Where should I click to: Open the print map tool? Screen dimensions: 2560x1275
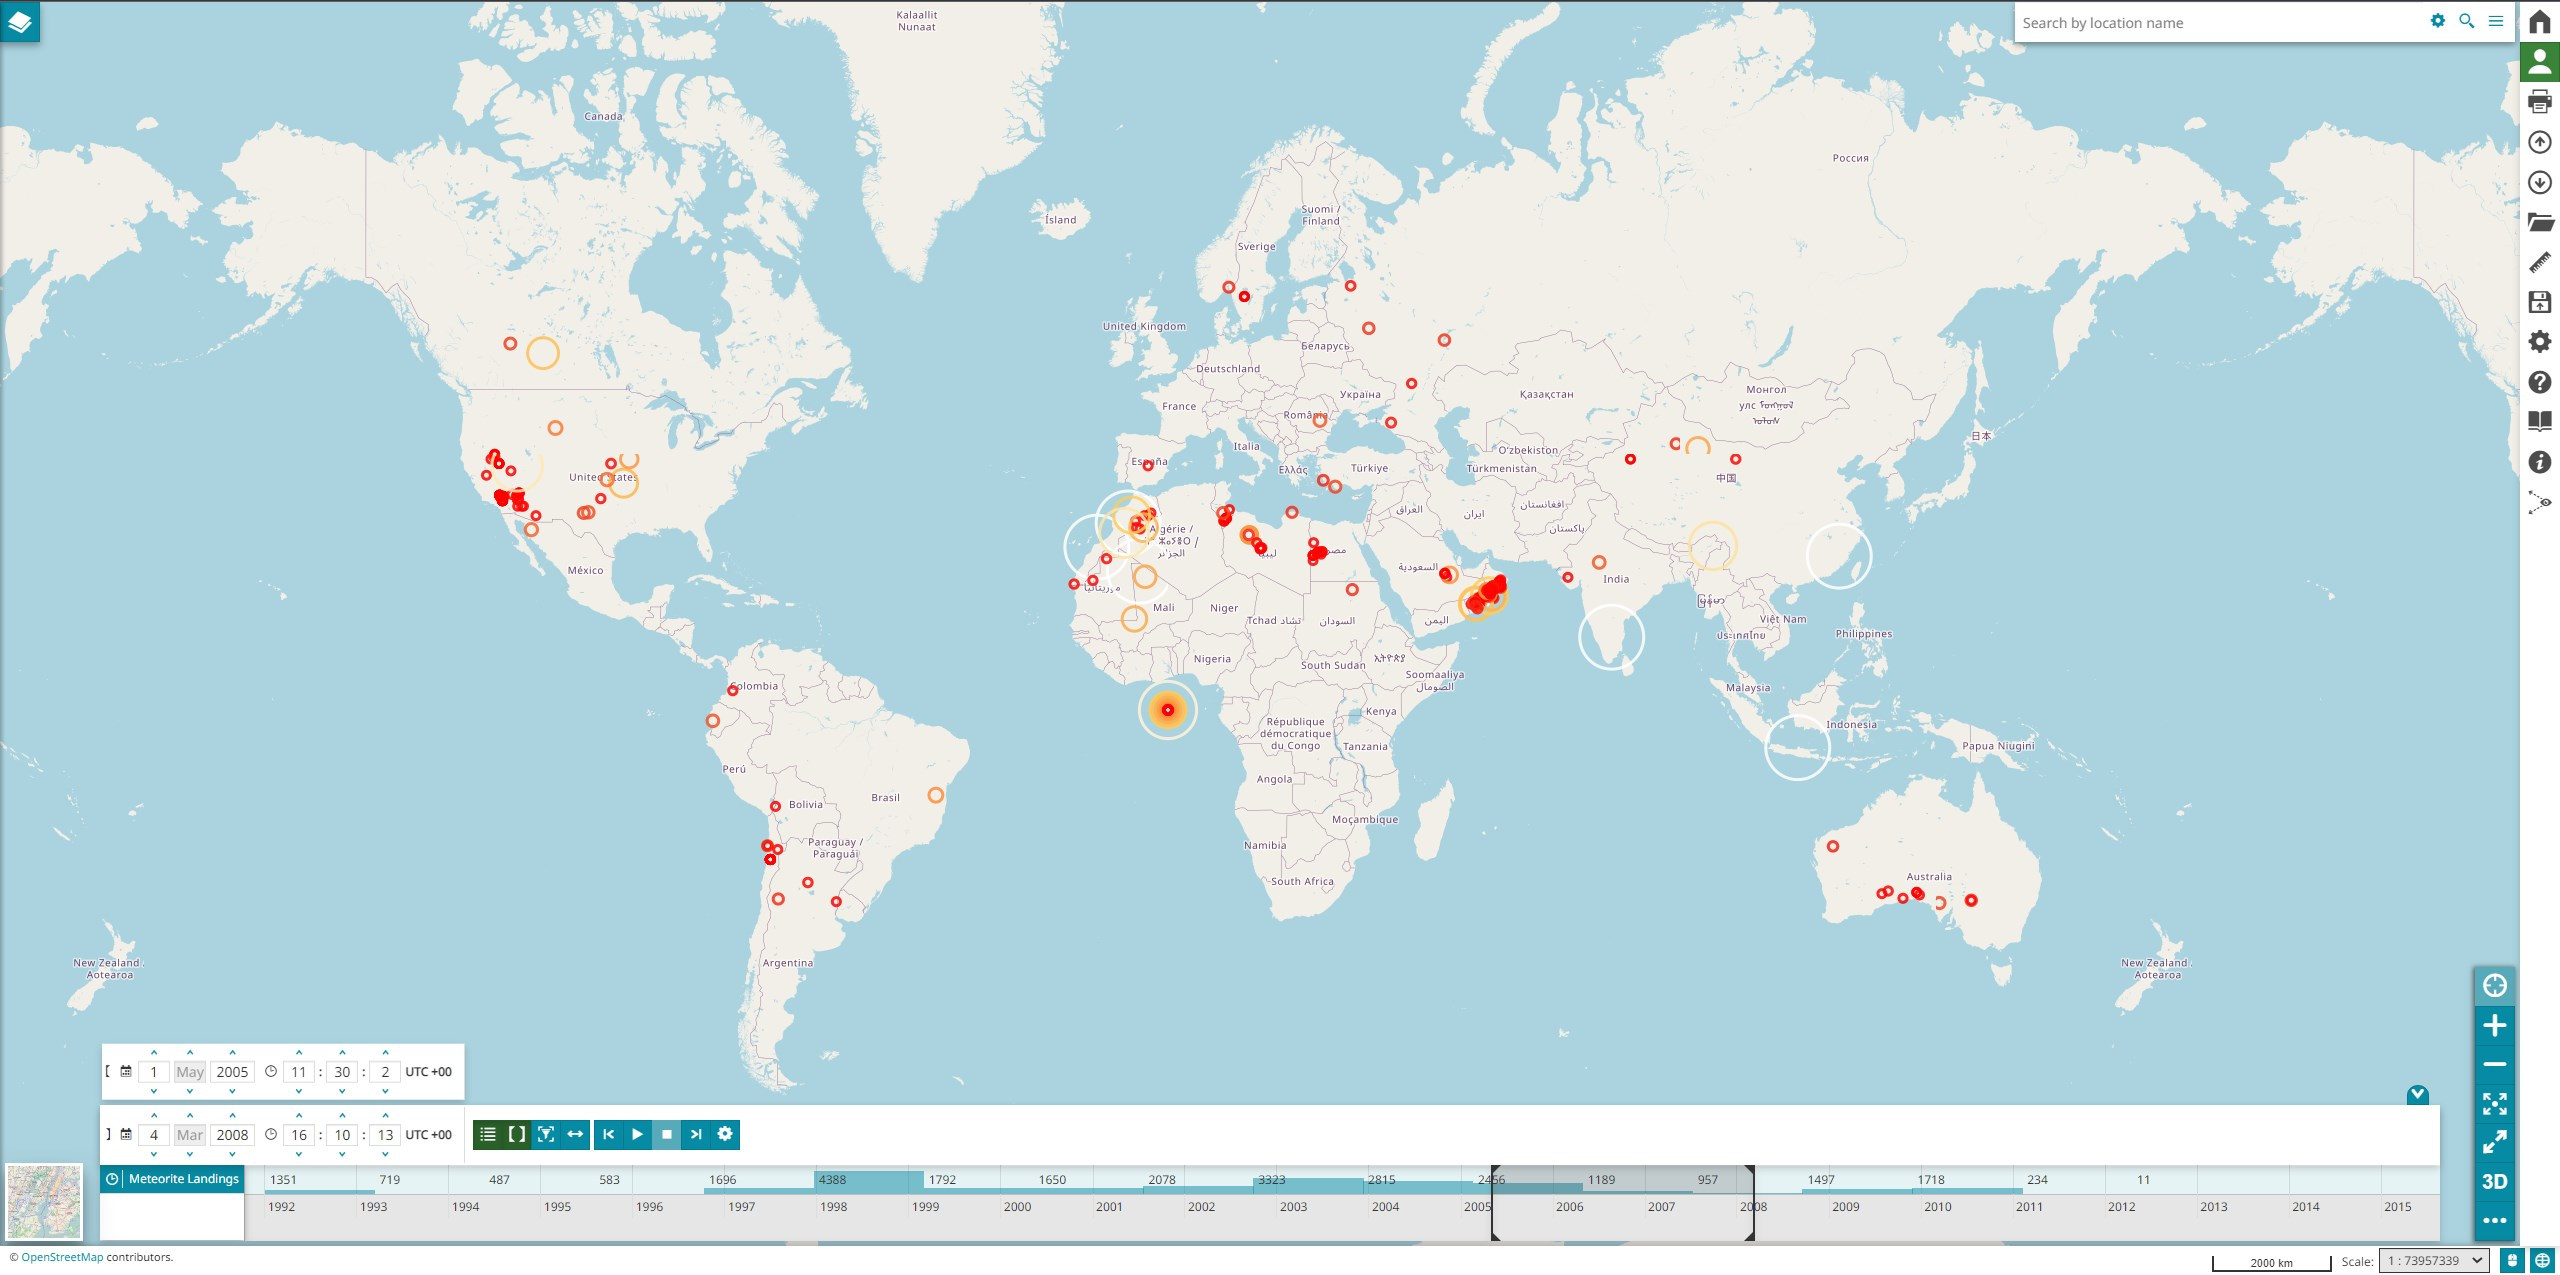(2539, 101)
